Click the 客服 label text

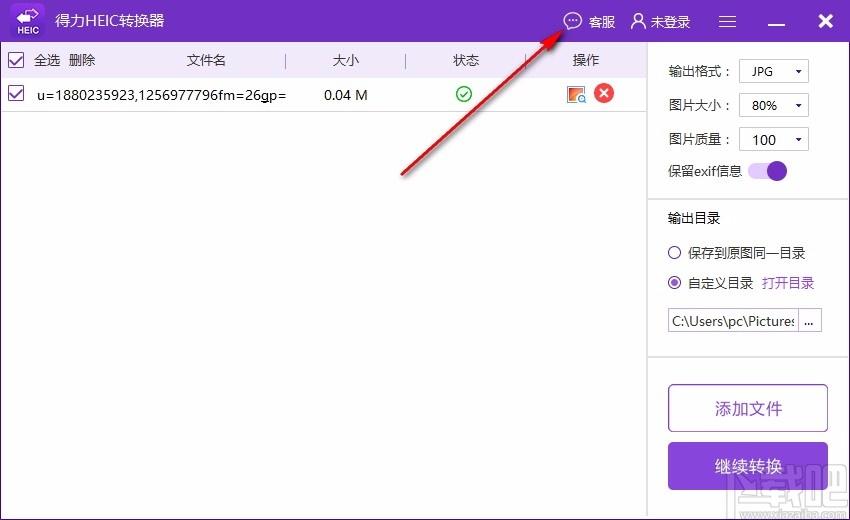coord(602,22)
